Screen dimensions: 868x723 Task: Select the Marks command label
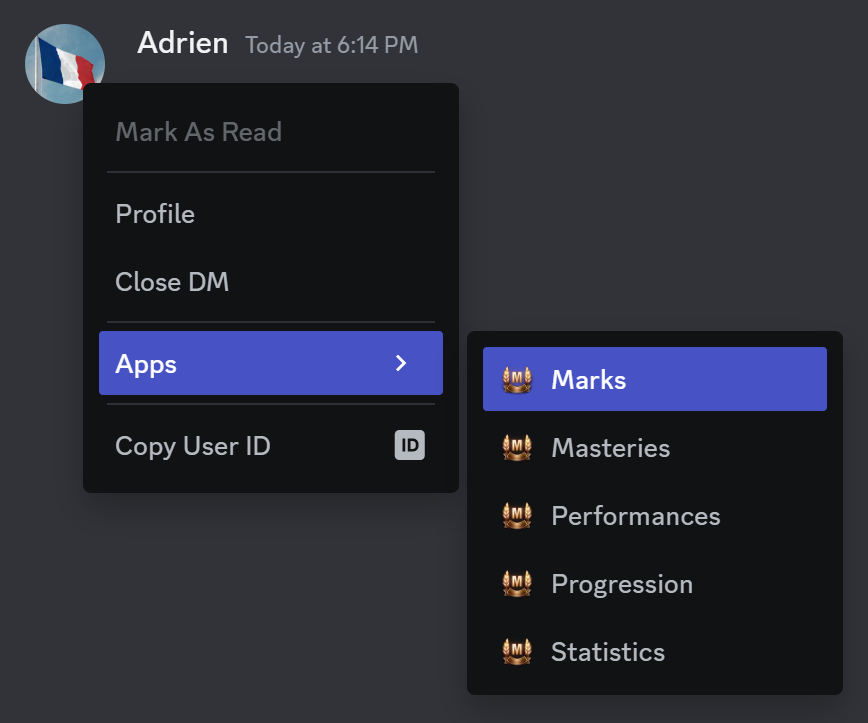pyautogui.click(x=588, y=380)
